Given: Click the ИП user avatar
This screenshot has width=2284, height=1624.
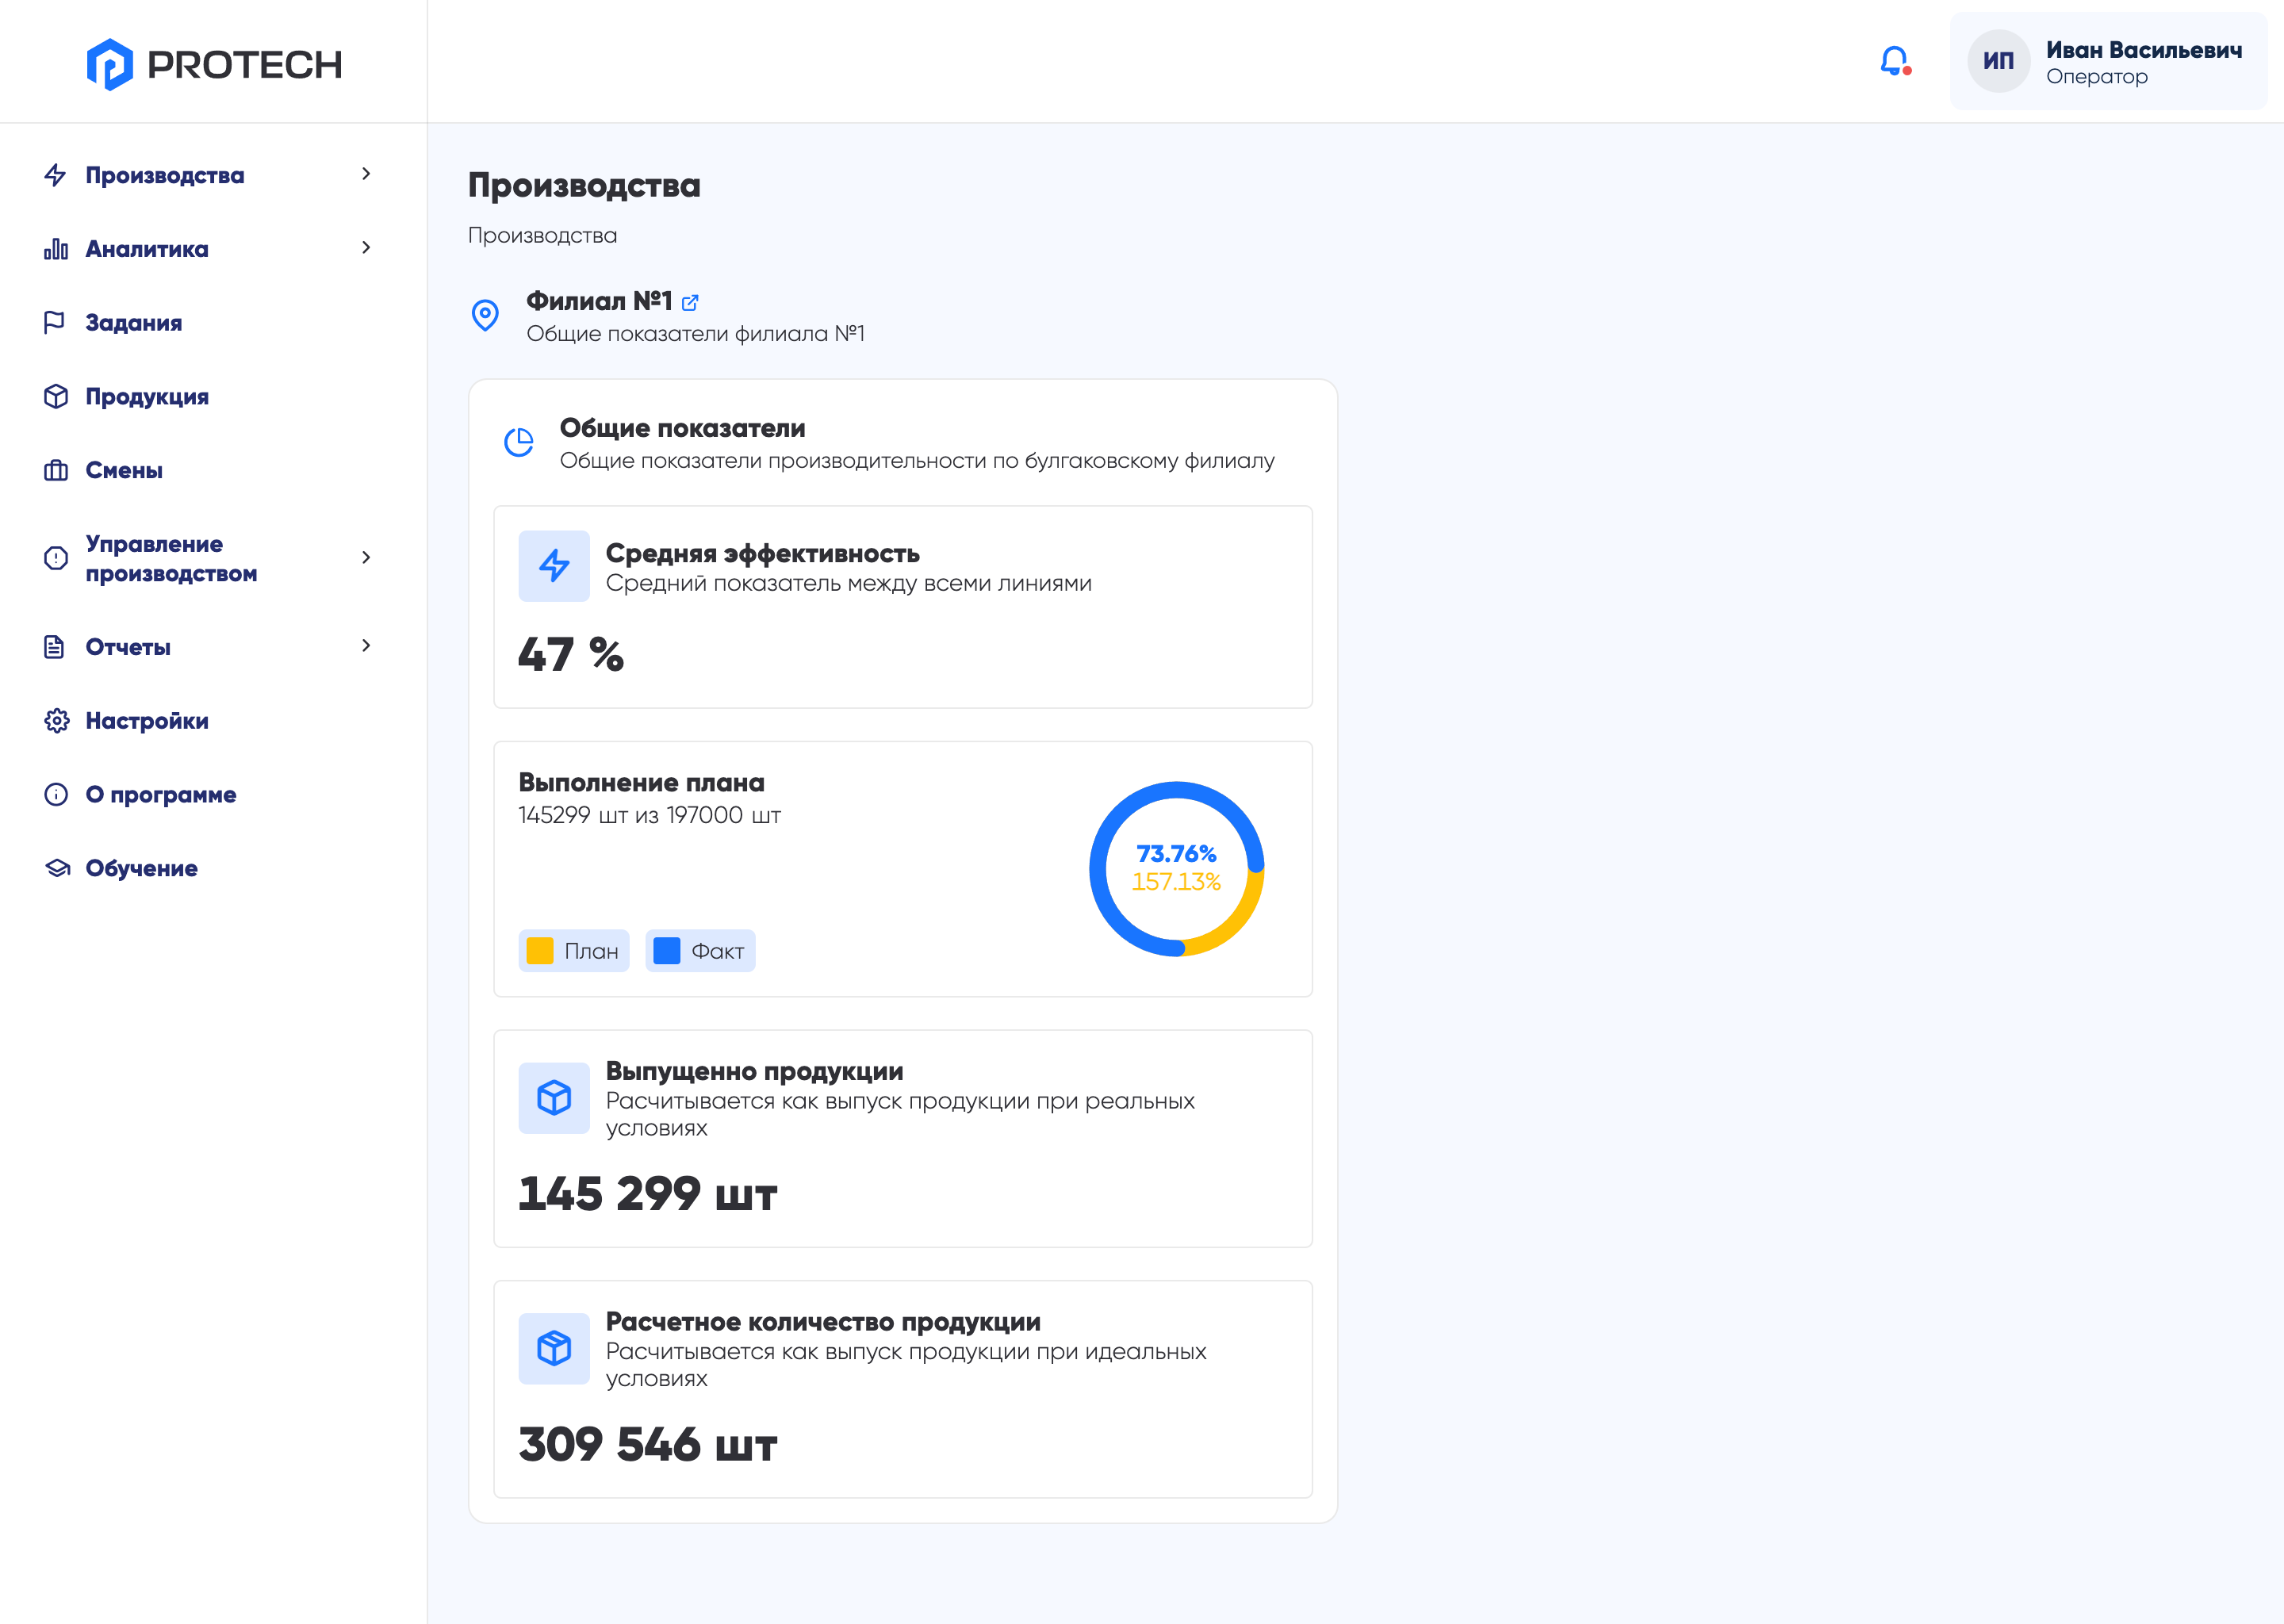Looking at the screenshot, I should click(x=1998, y=61).
